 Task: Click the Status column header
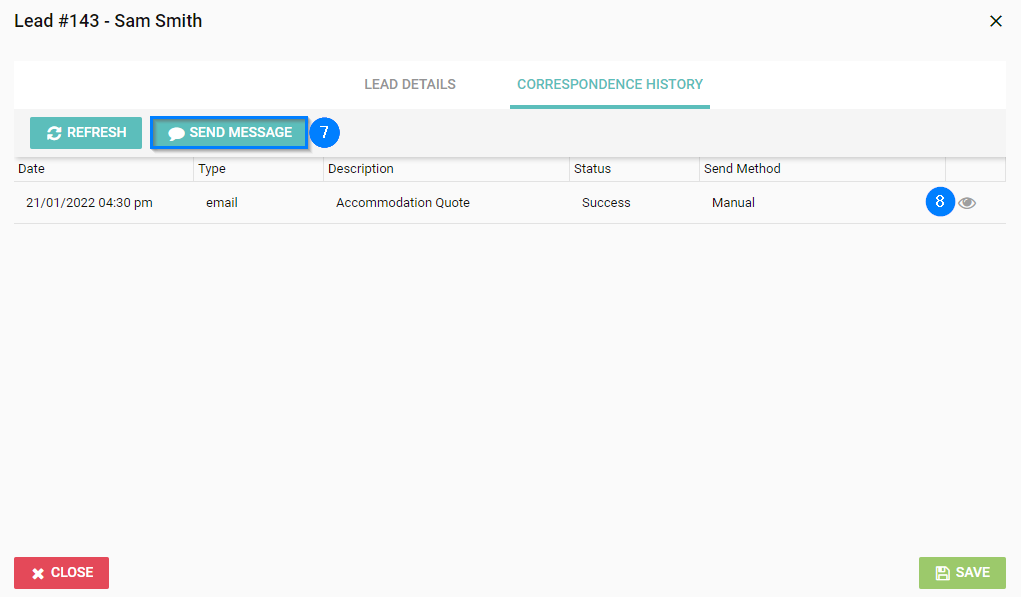592,169
